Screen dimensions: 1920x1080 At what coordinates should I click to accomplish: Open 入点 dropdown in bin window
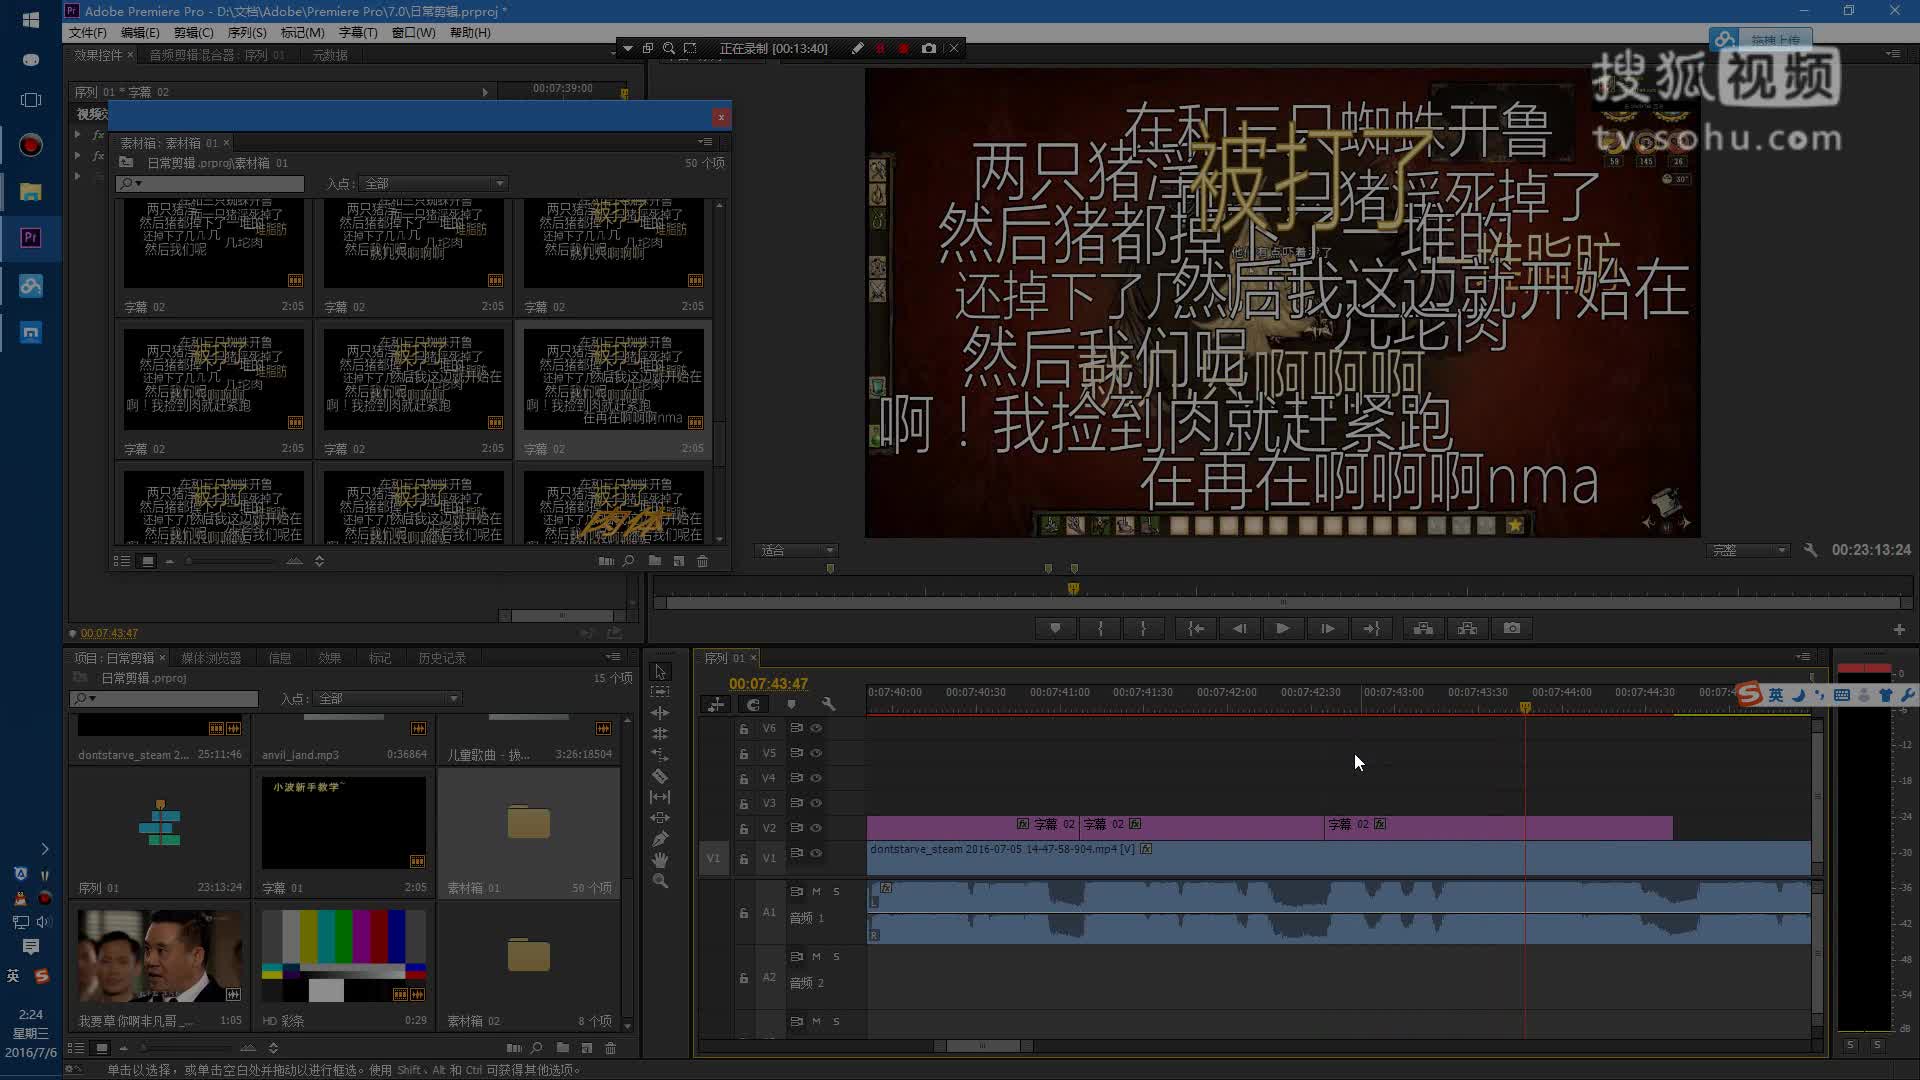(x=434, y=184)
